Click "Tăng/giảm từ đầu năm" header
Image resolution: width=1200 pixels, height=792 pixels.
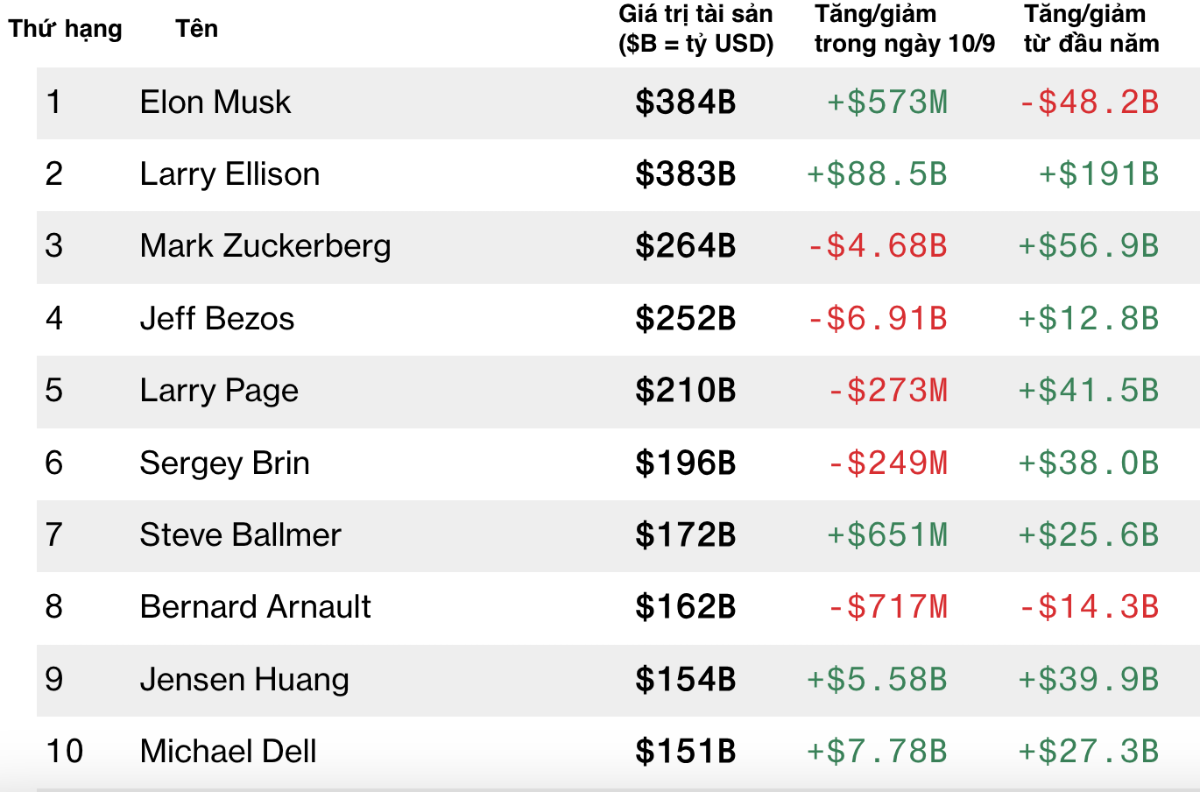click(x=1091, y=29)
